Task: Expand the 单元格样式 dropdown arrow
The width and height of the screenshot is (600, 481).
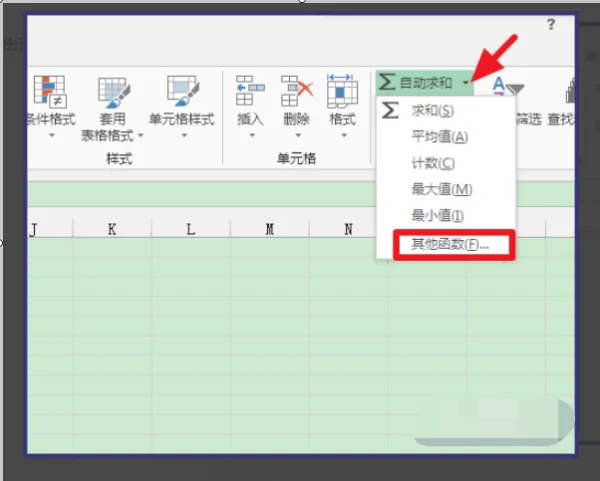Action: pos(184,135)
